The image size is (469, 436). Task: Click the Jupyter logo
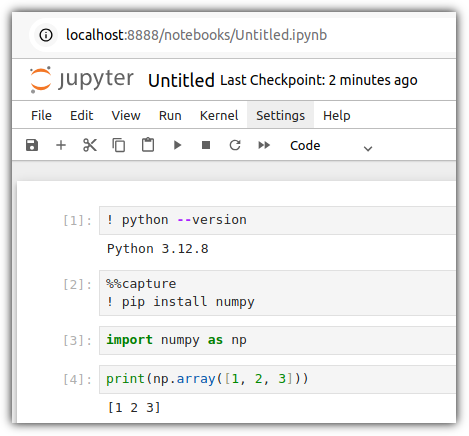tap(82, 80)
